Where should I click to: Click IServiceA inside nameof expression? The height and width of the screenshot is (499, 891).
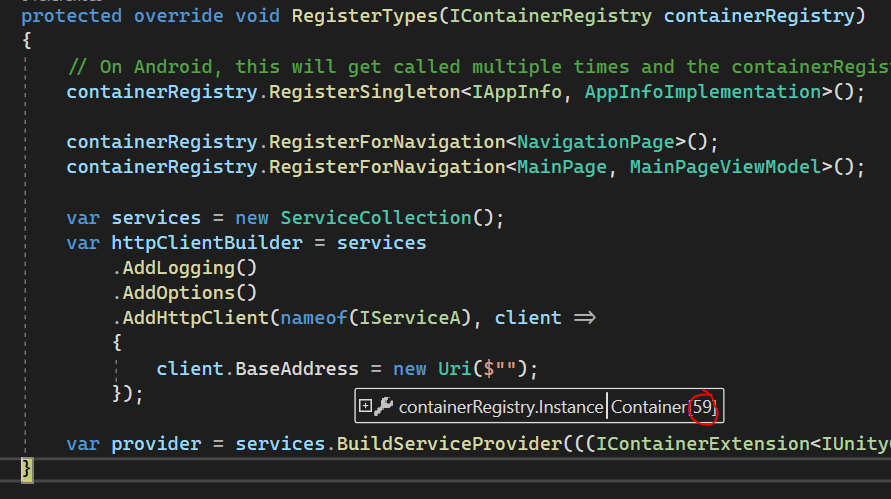tap(410, 318)
